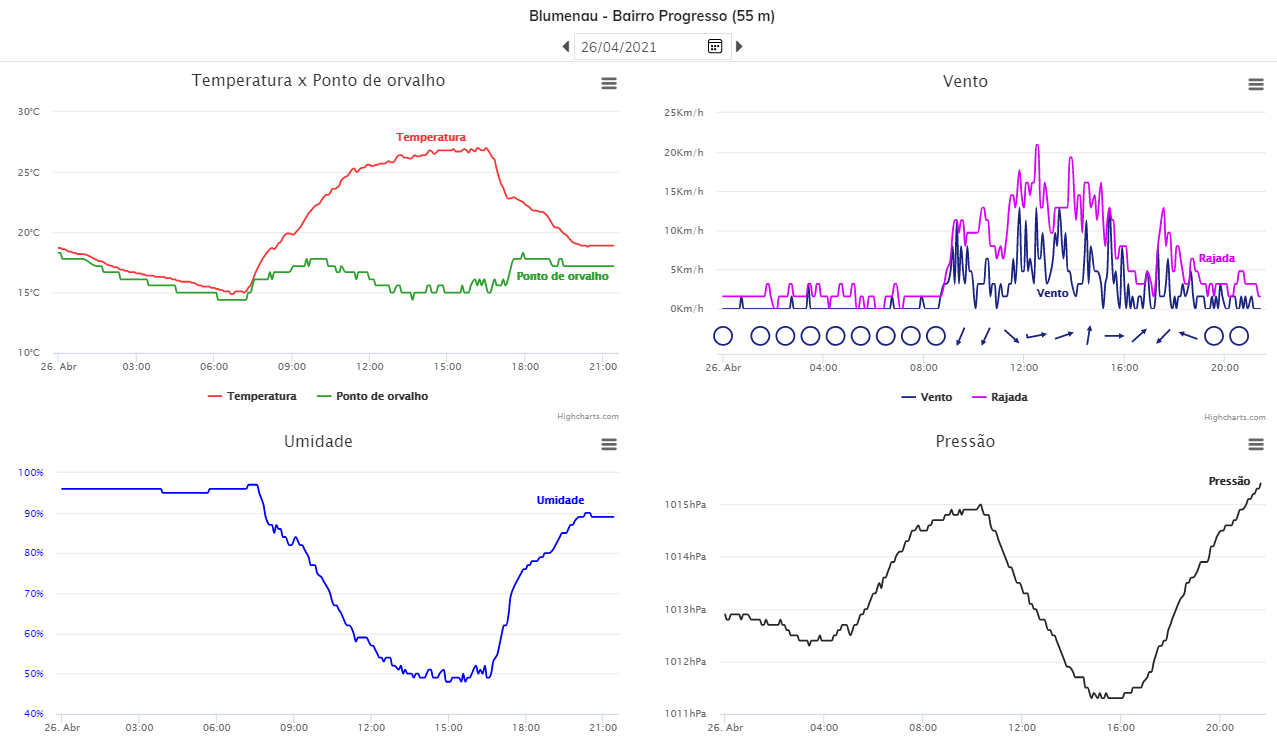Viewport: 1277px width, 743px height.
Task: Toggle the Vento series in the legend
Action: (x=927, y=397)
